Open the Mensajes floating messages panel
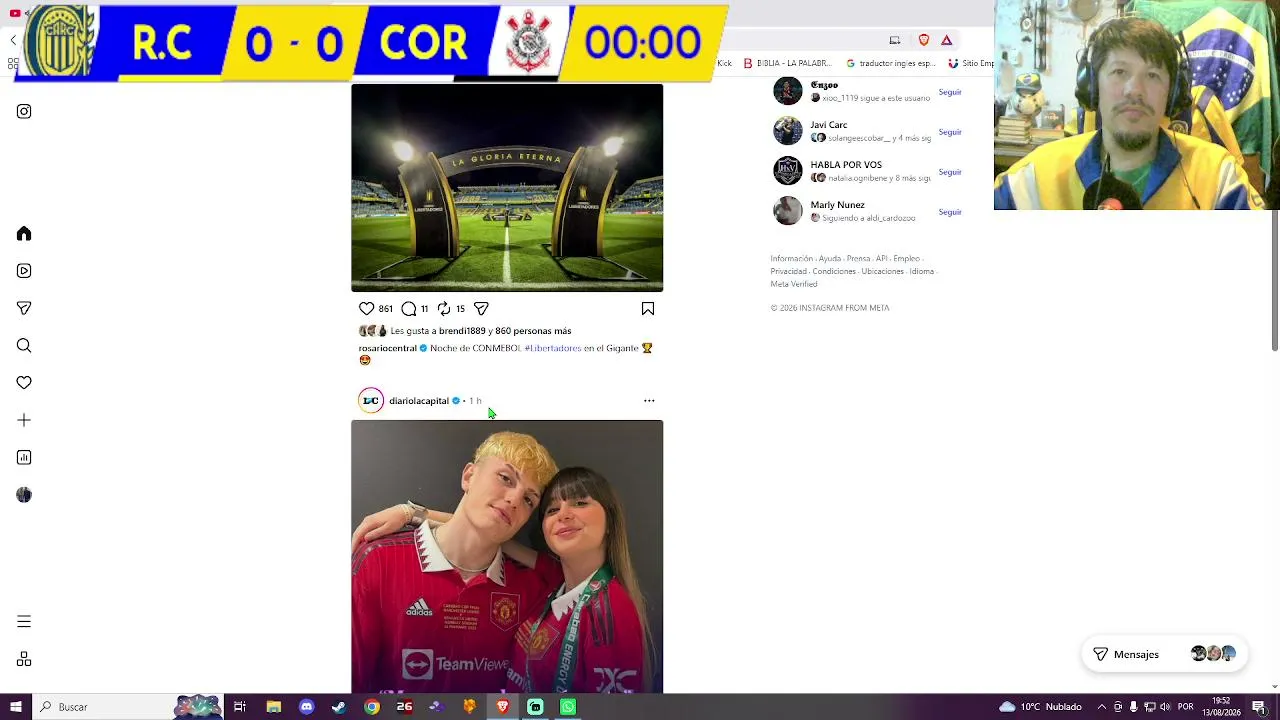The width and height of the screenshot is (1280, 720). point(1164,654)
